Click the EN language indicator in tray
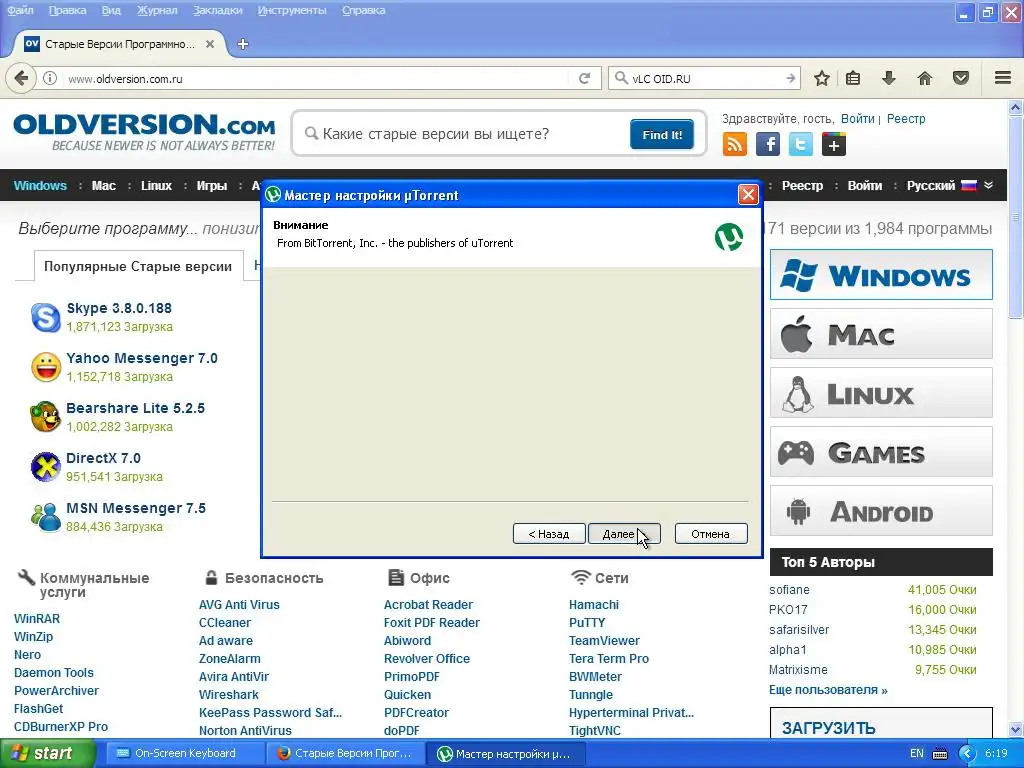1024x768 pixels. [x=917, y=754]
